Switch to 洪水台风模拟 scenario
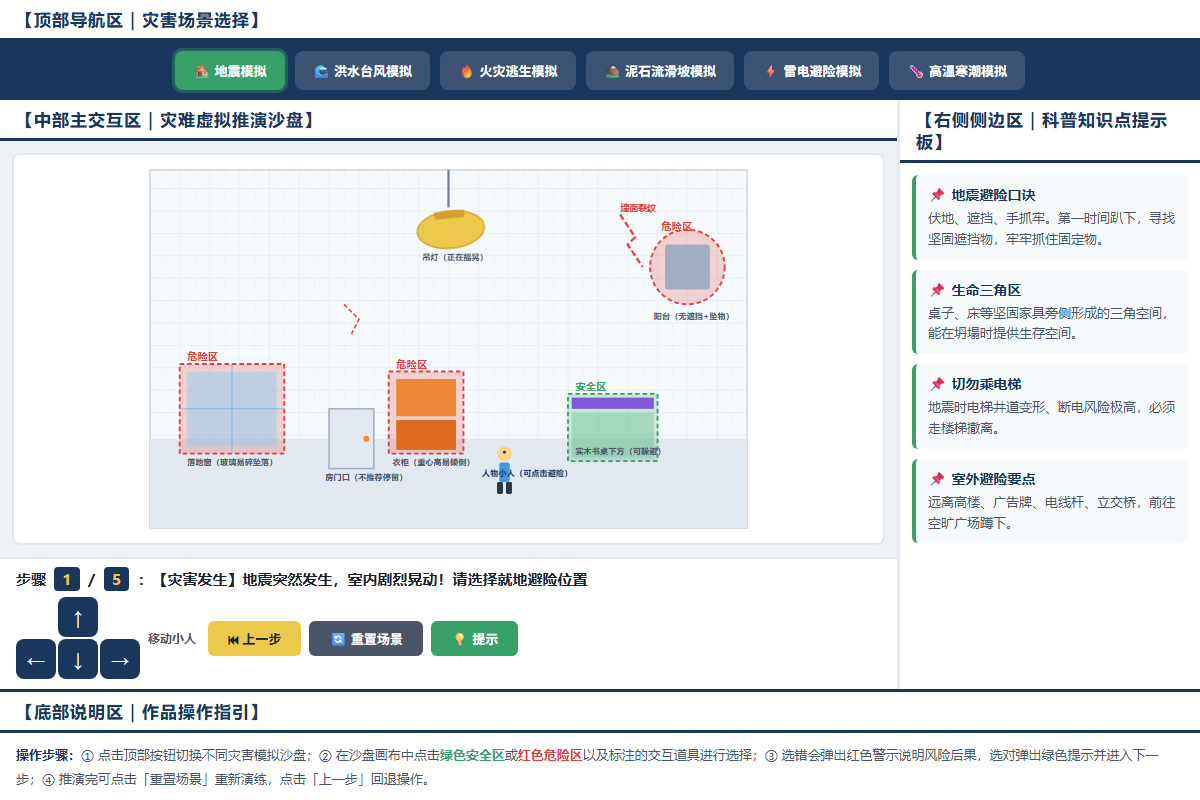The width and height of the screenshot is (1200, 800). [362, 71]
